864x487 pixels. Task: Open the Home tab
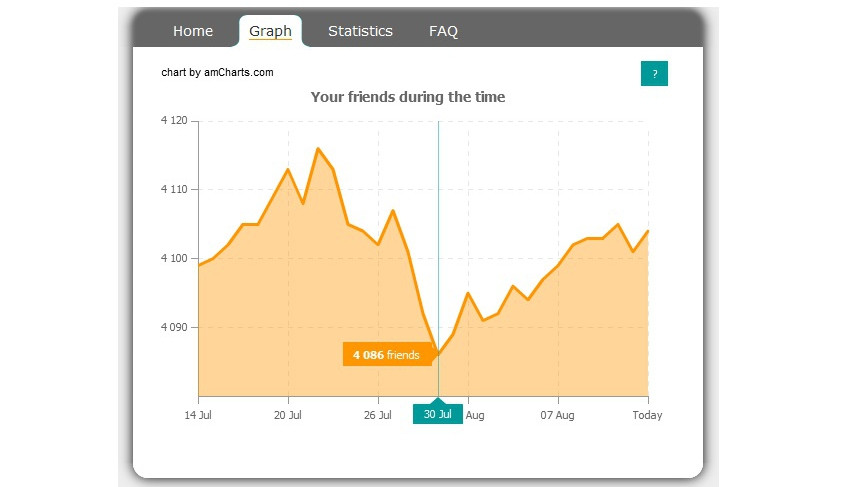tap(193, 31)
